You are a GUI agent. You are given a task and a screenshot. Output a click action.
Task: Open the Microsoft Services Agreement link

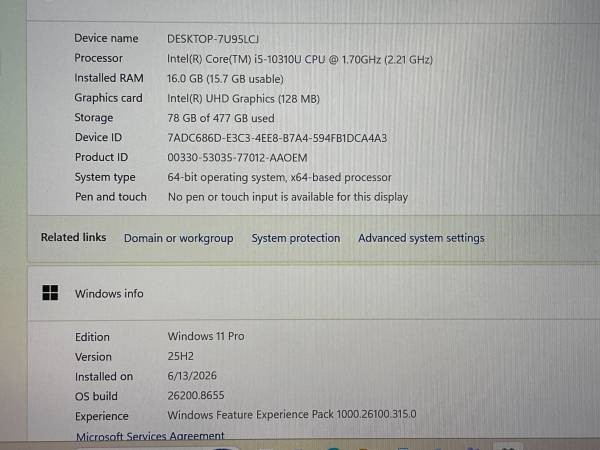(150, 436)
